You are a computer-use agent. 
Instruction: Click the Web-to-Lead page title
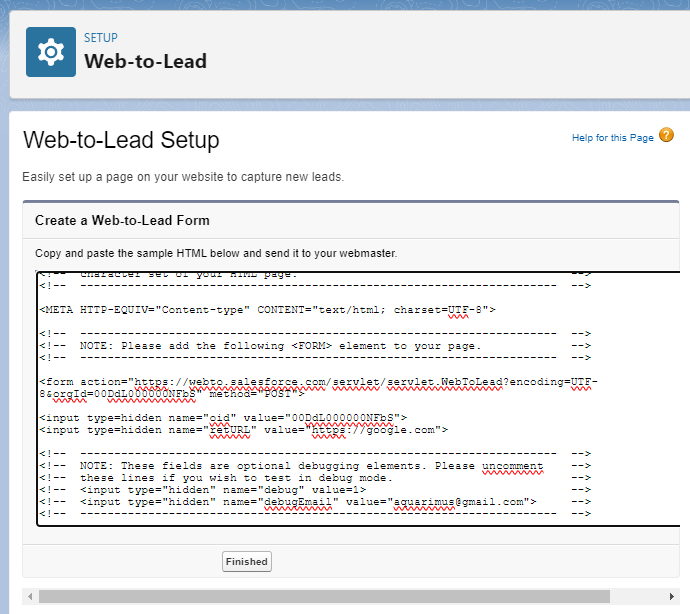146,61
